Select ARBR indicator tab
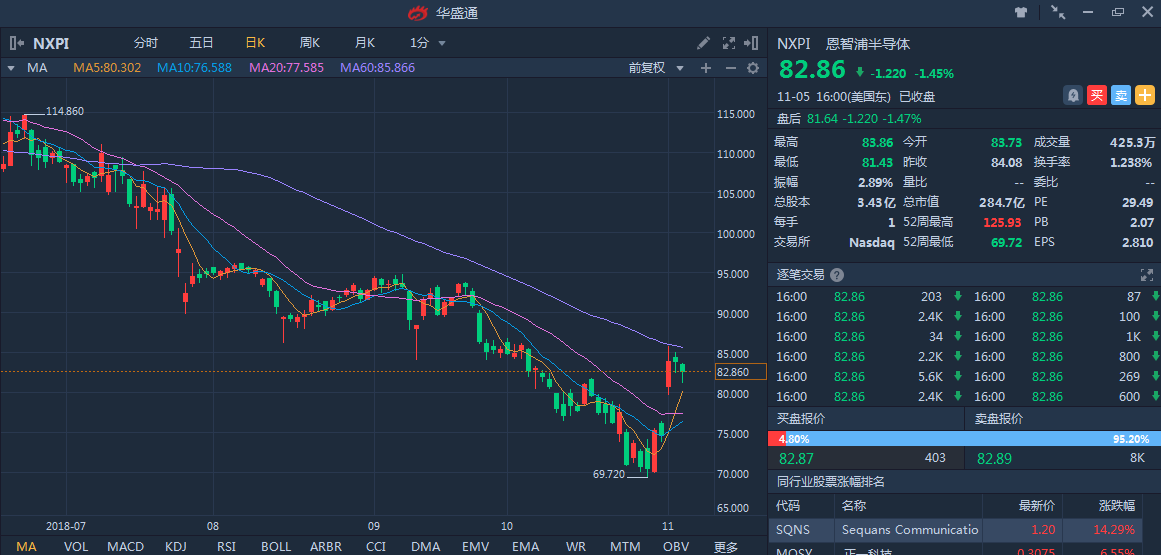The image size is (1161, 555). tap(326, 547)
